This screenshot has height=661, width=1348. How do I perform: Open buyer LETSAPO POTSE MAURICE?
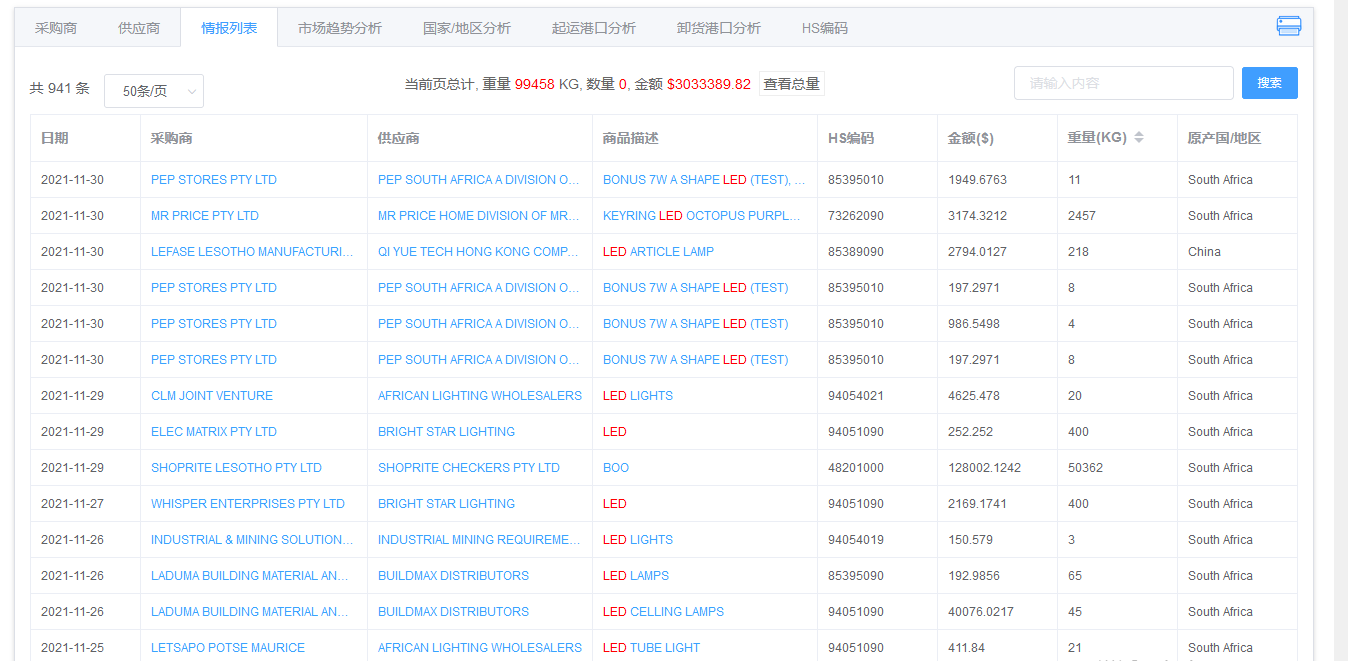[x=228, y=648]
